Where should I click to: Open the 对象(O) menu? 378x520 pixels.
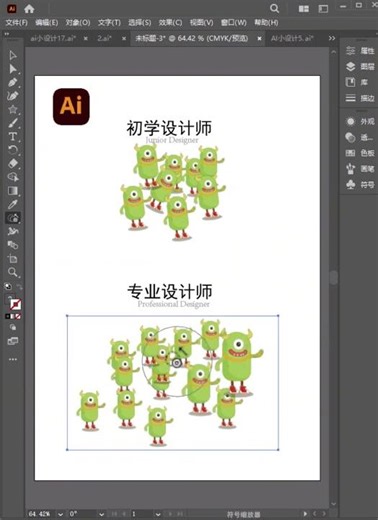[x=78, y=23]
